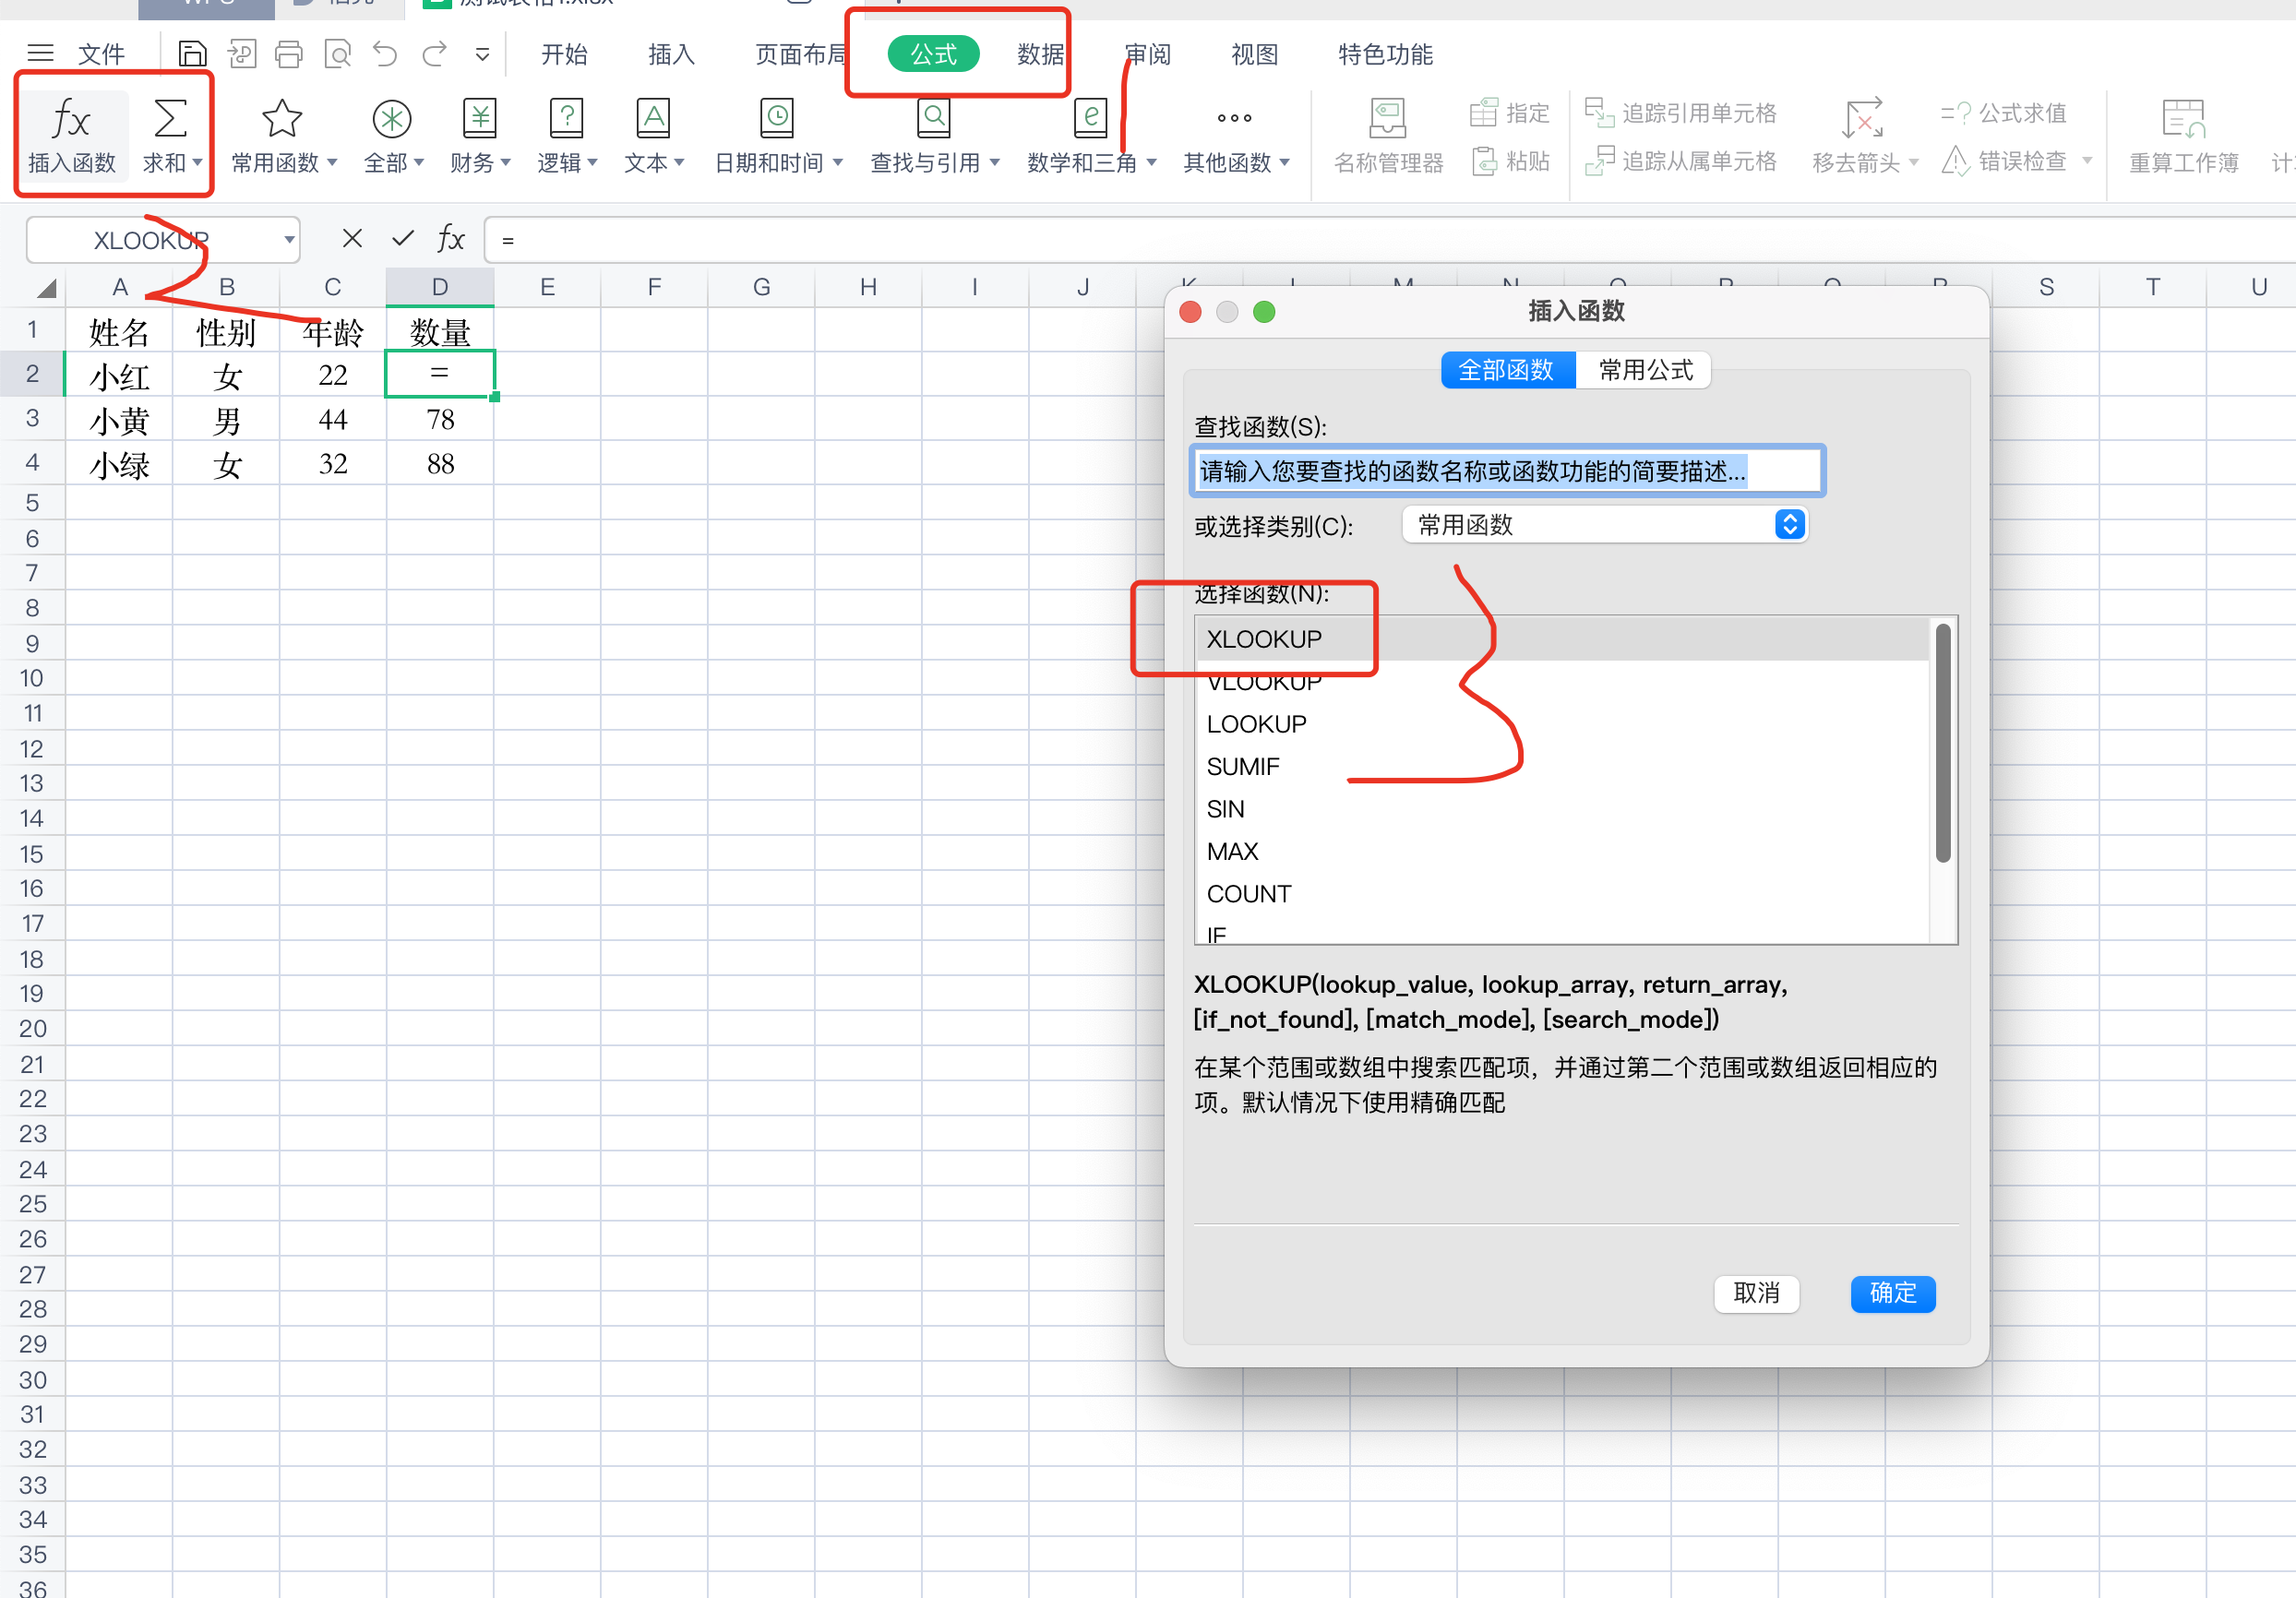The image size is (2296, 1598).
Task: Click the AutoSum (求和) sigma icon
Action: pyautogui.click(x=170, y=119)
